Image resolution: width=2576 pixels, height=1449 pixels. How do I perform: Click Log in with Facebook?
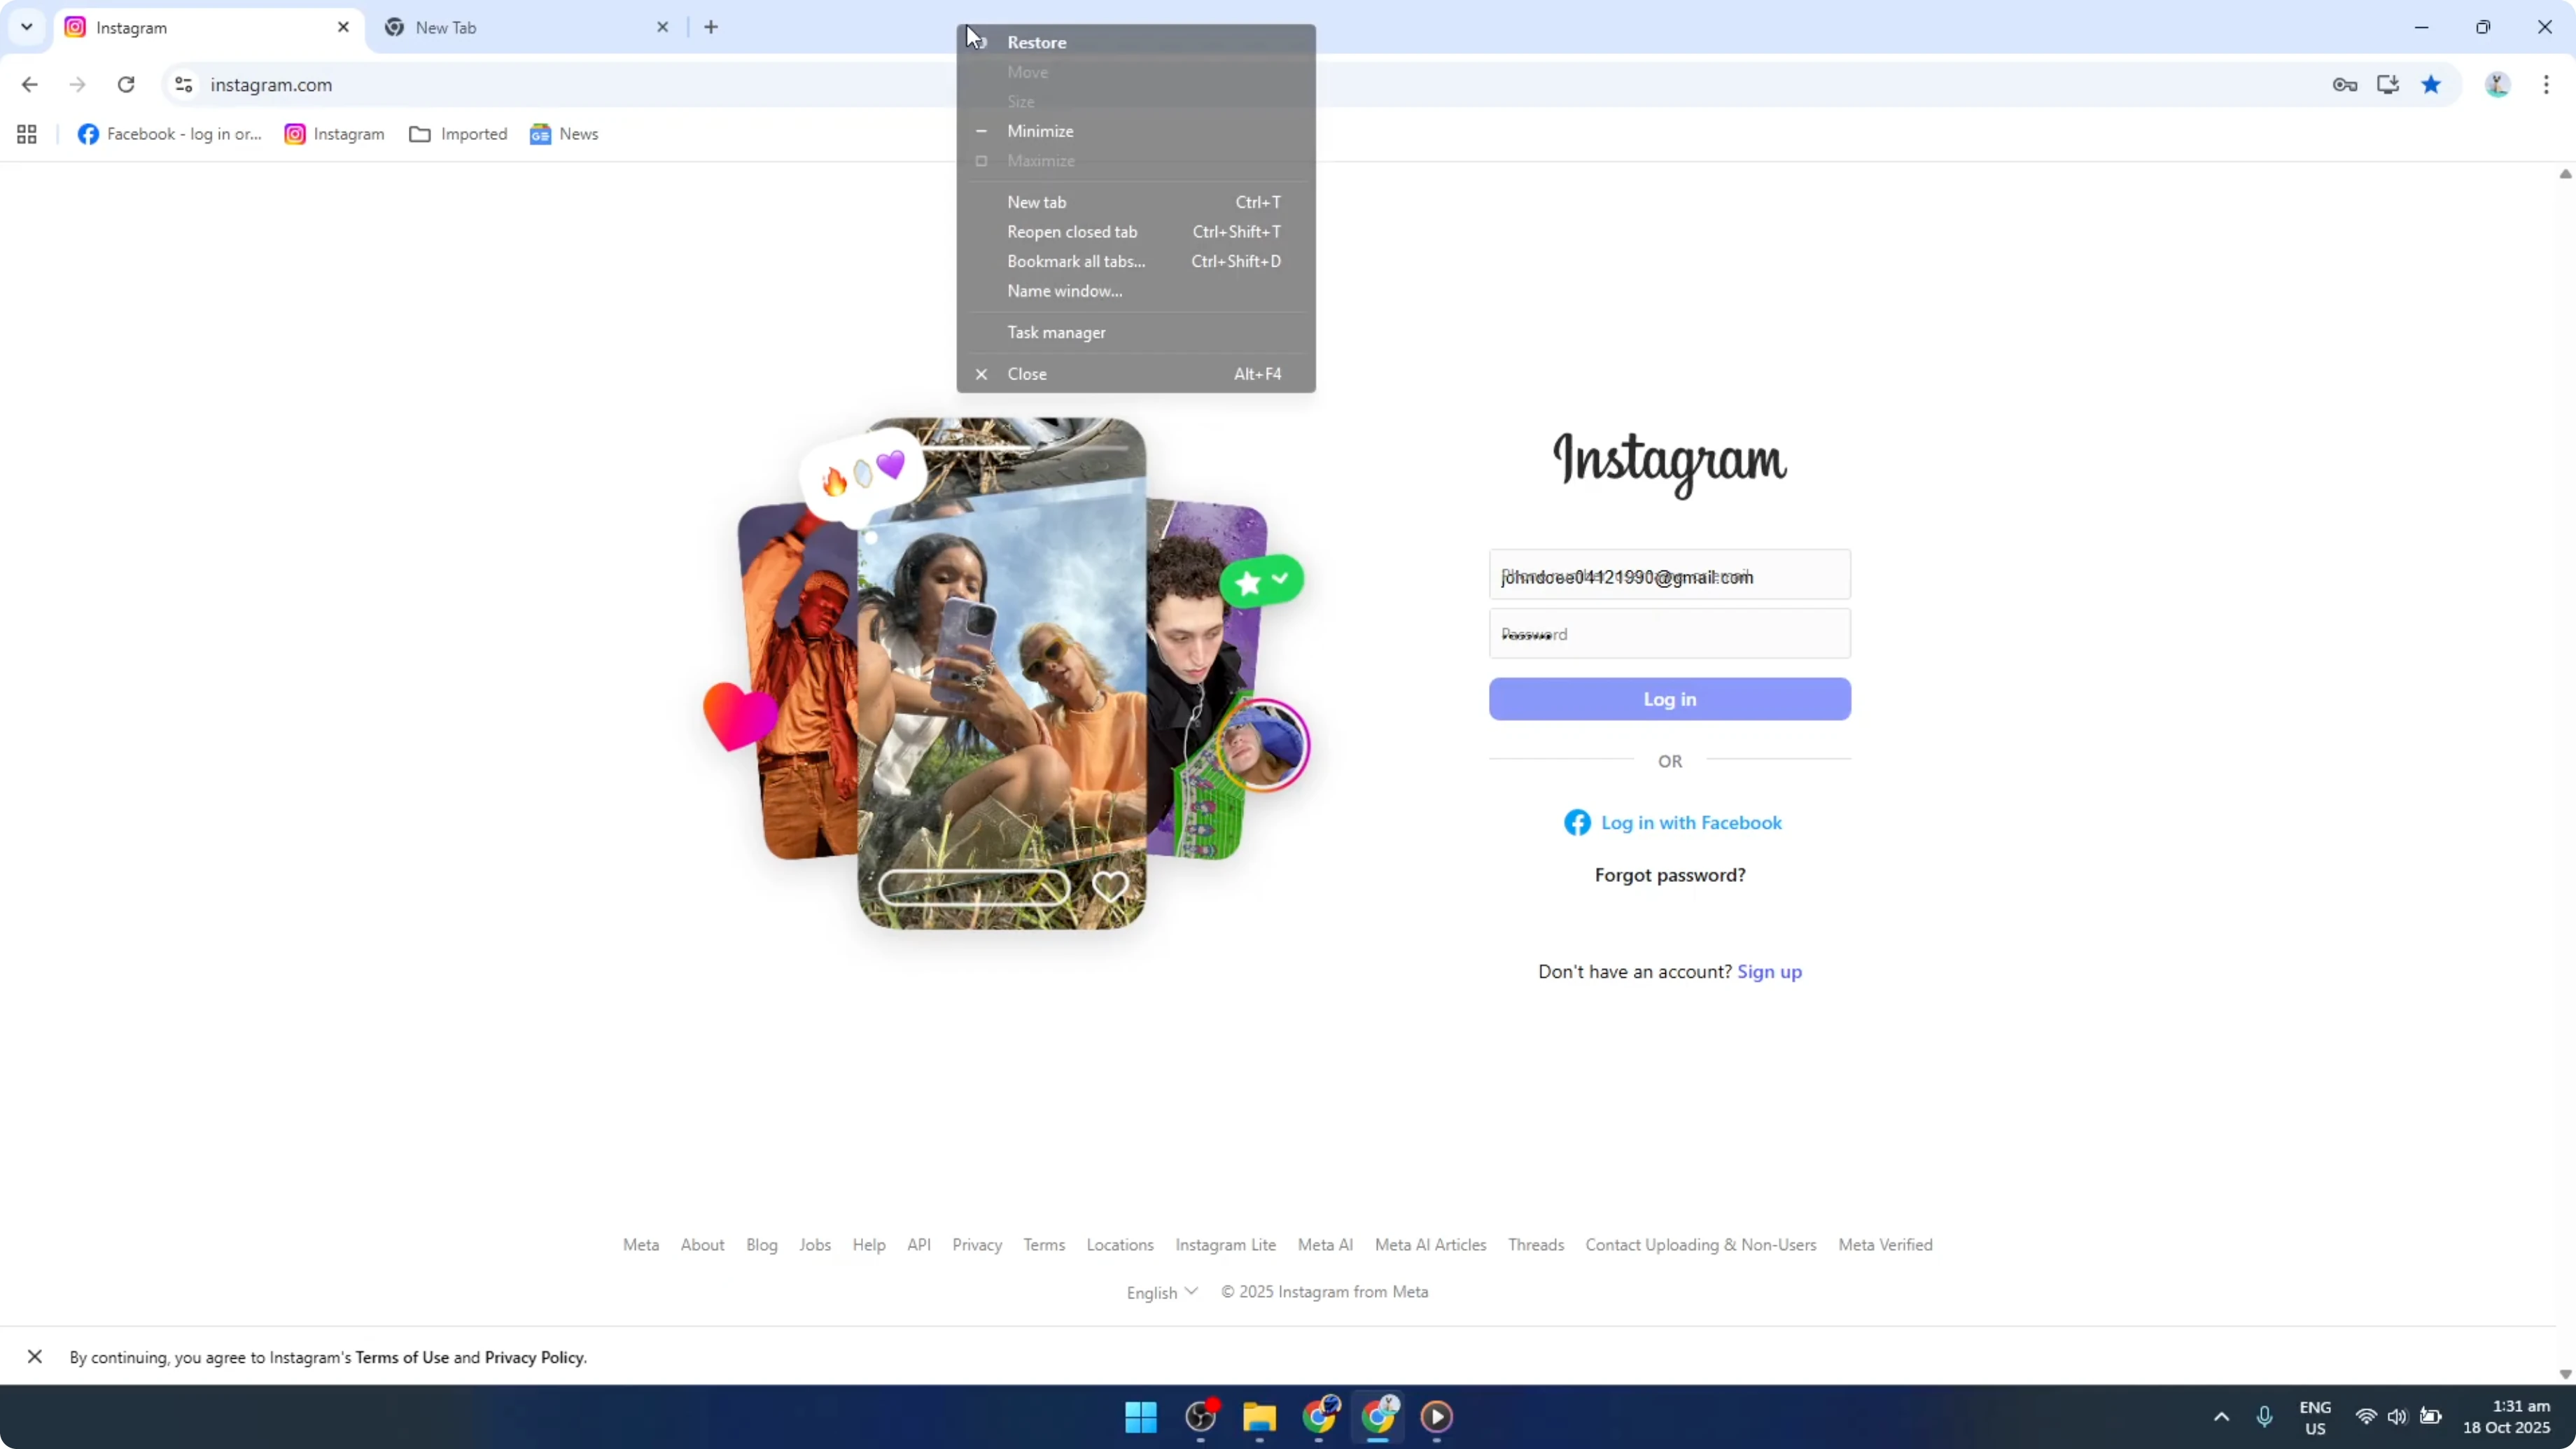(x=1673, y=823)
